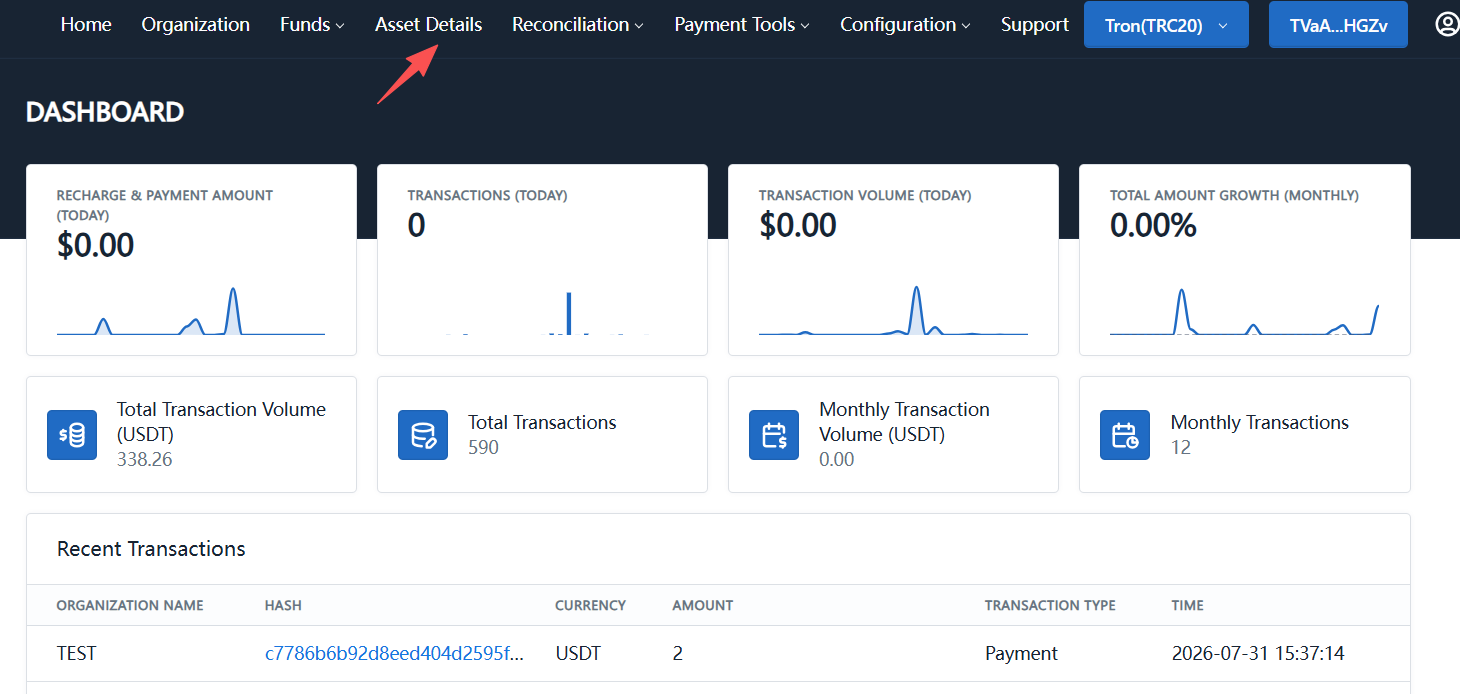Click the TEST organization name cell
1460x694 pixels.
77,653
